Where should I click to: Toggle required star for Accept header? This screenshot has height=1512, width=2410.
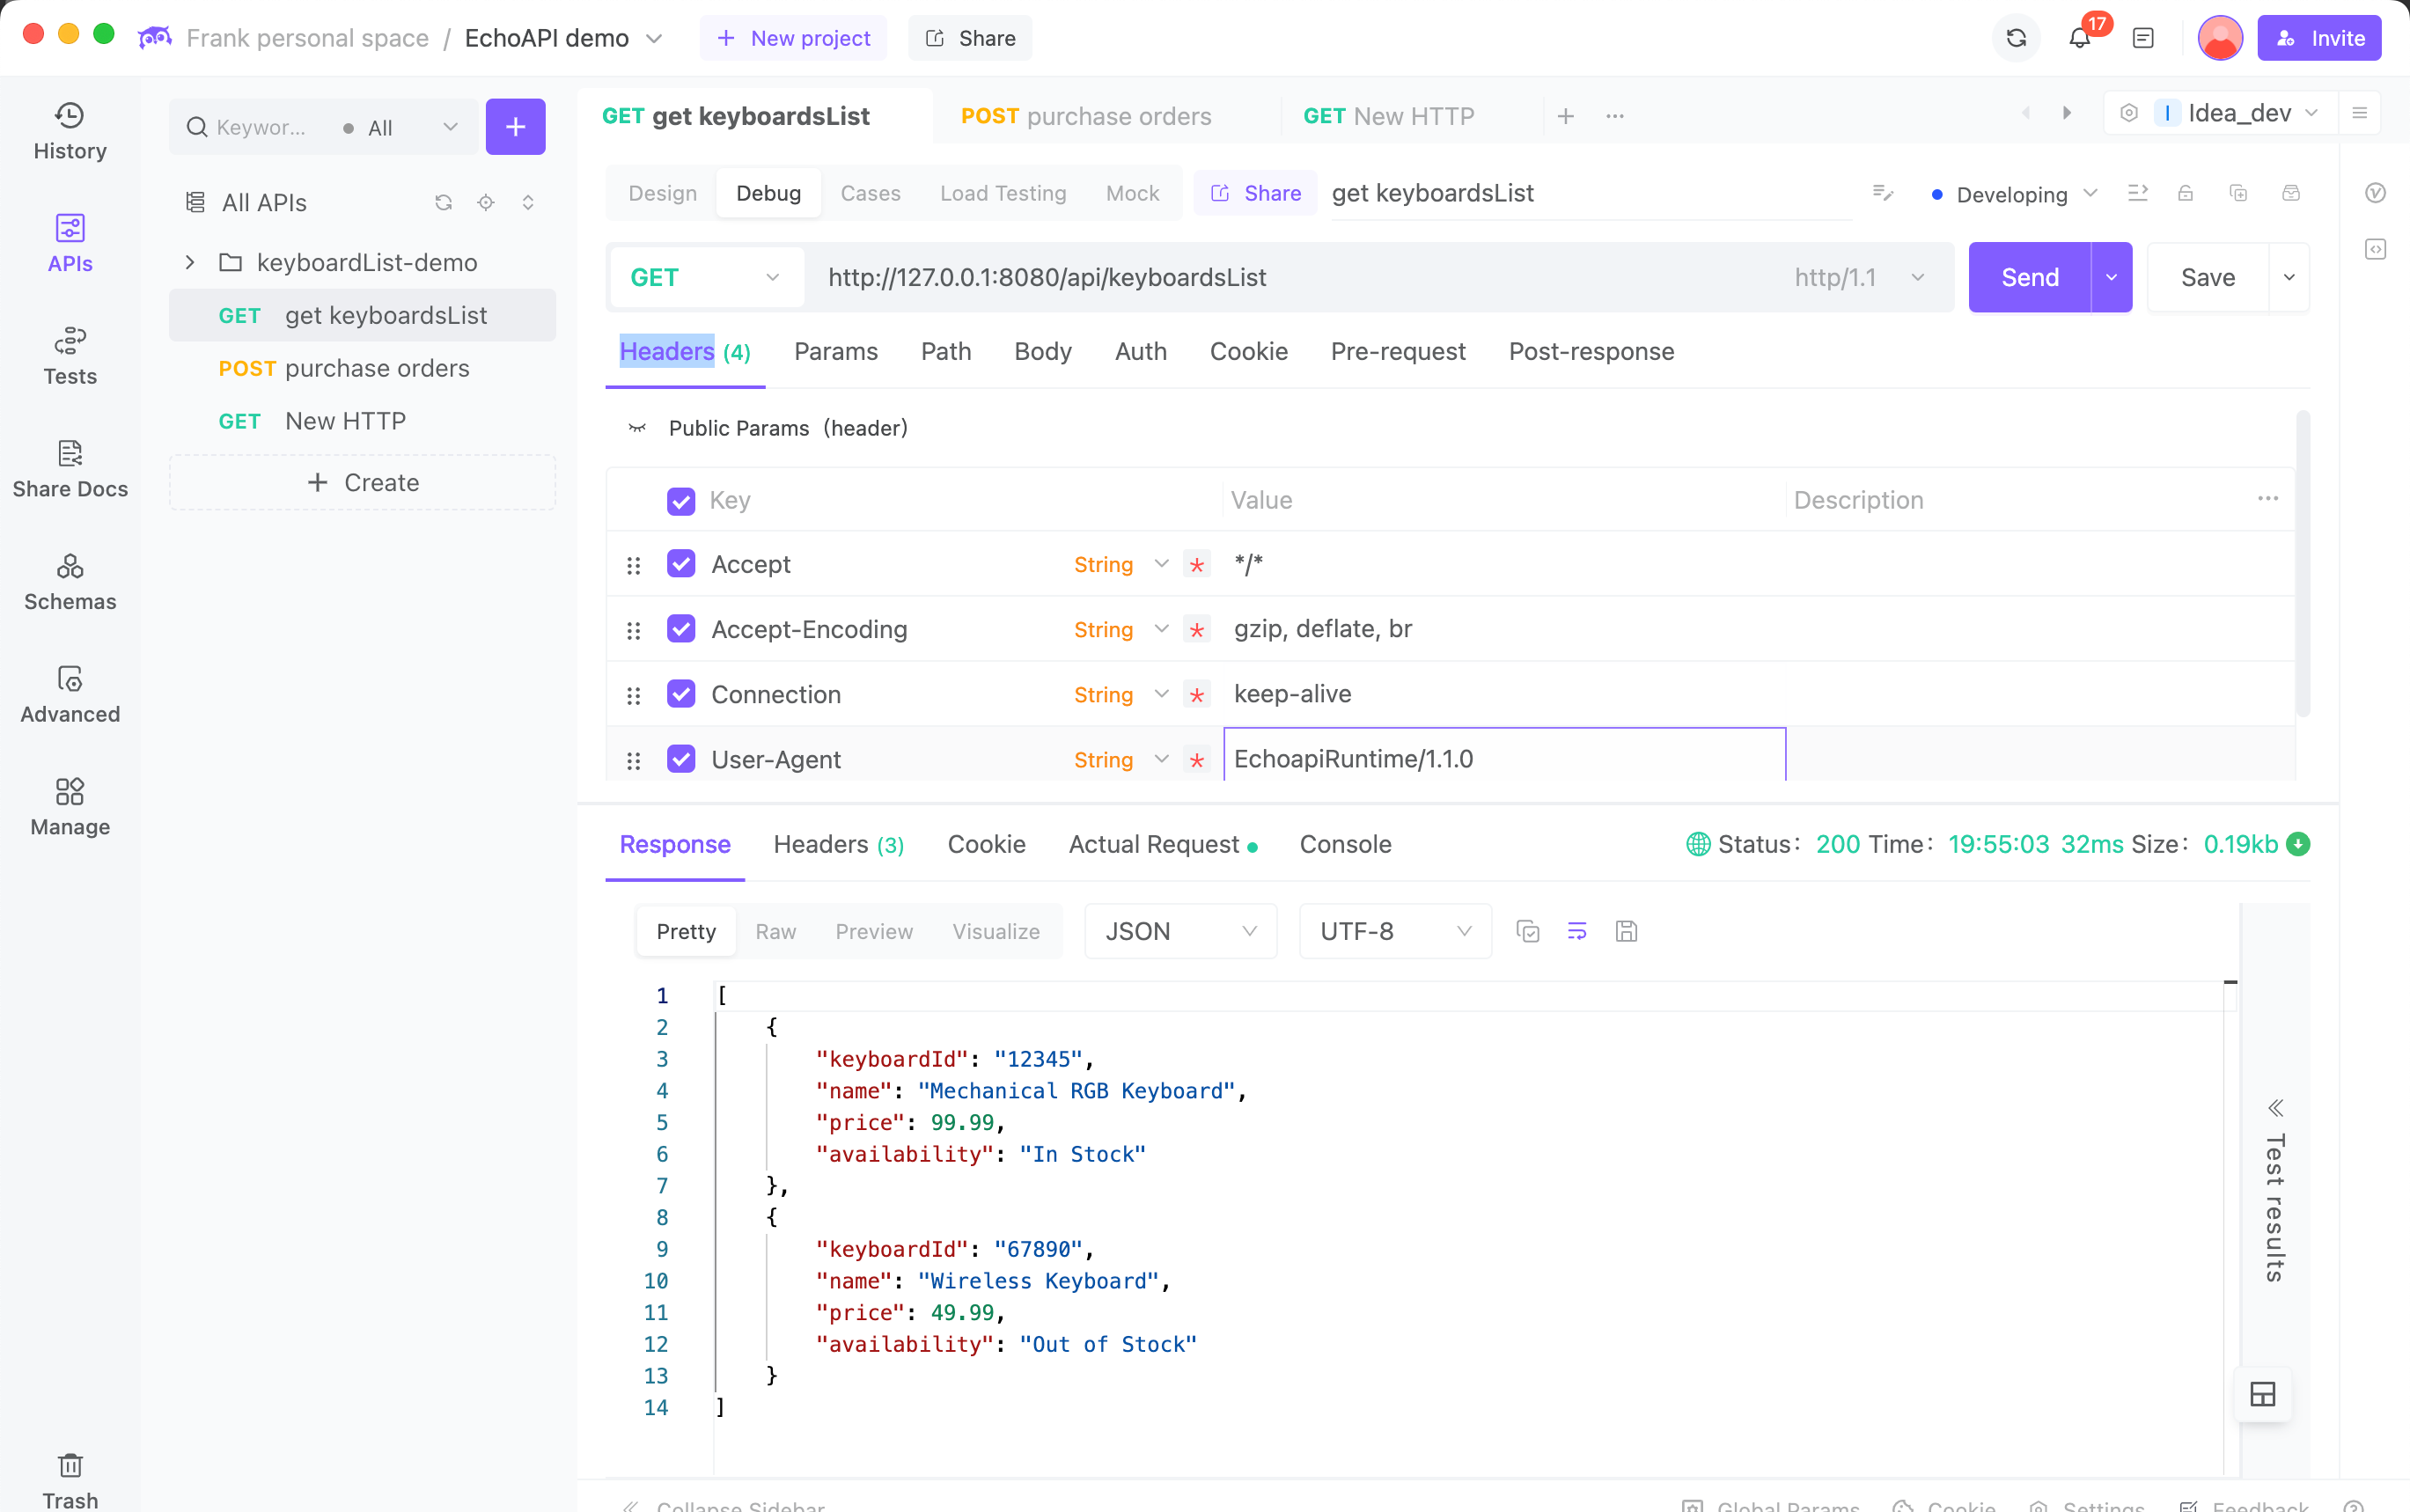[x=1196, y=565]
